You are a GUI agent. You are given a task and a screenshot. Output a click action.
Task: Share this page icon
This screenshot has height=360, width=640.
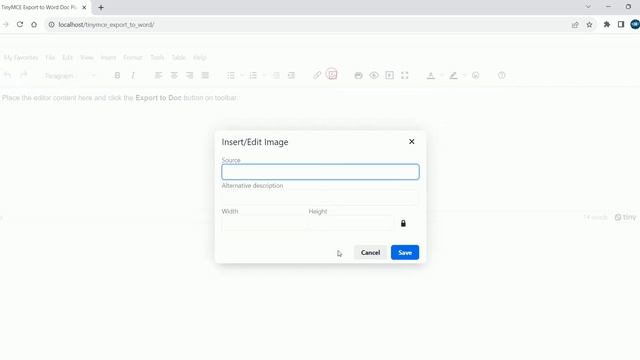(575, 24)
